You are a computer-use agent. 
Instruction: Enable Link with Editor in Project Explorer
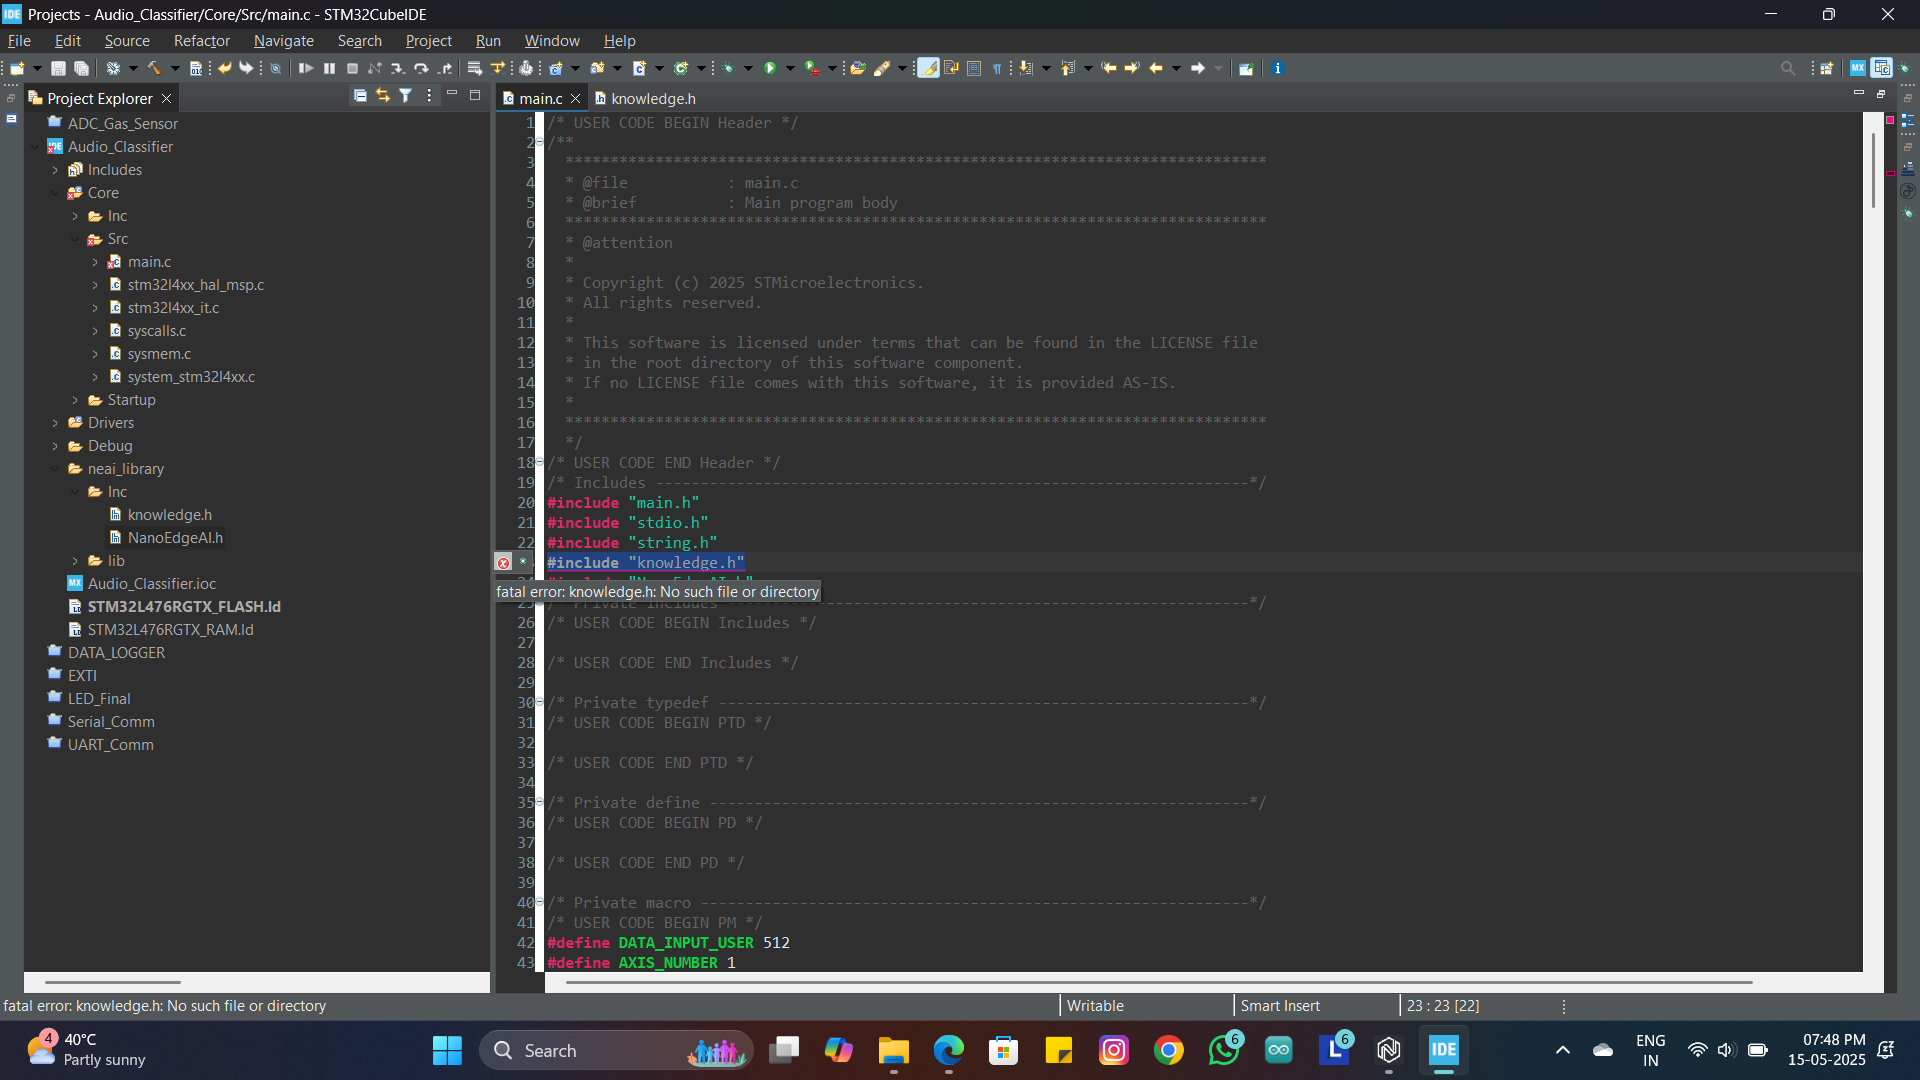pyautogui.click(x=383, y=95)
